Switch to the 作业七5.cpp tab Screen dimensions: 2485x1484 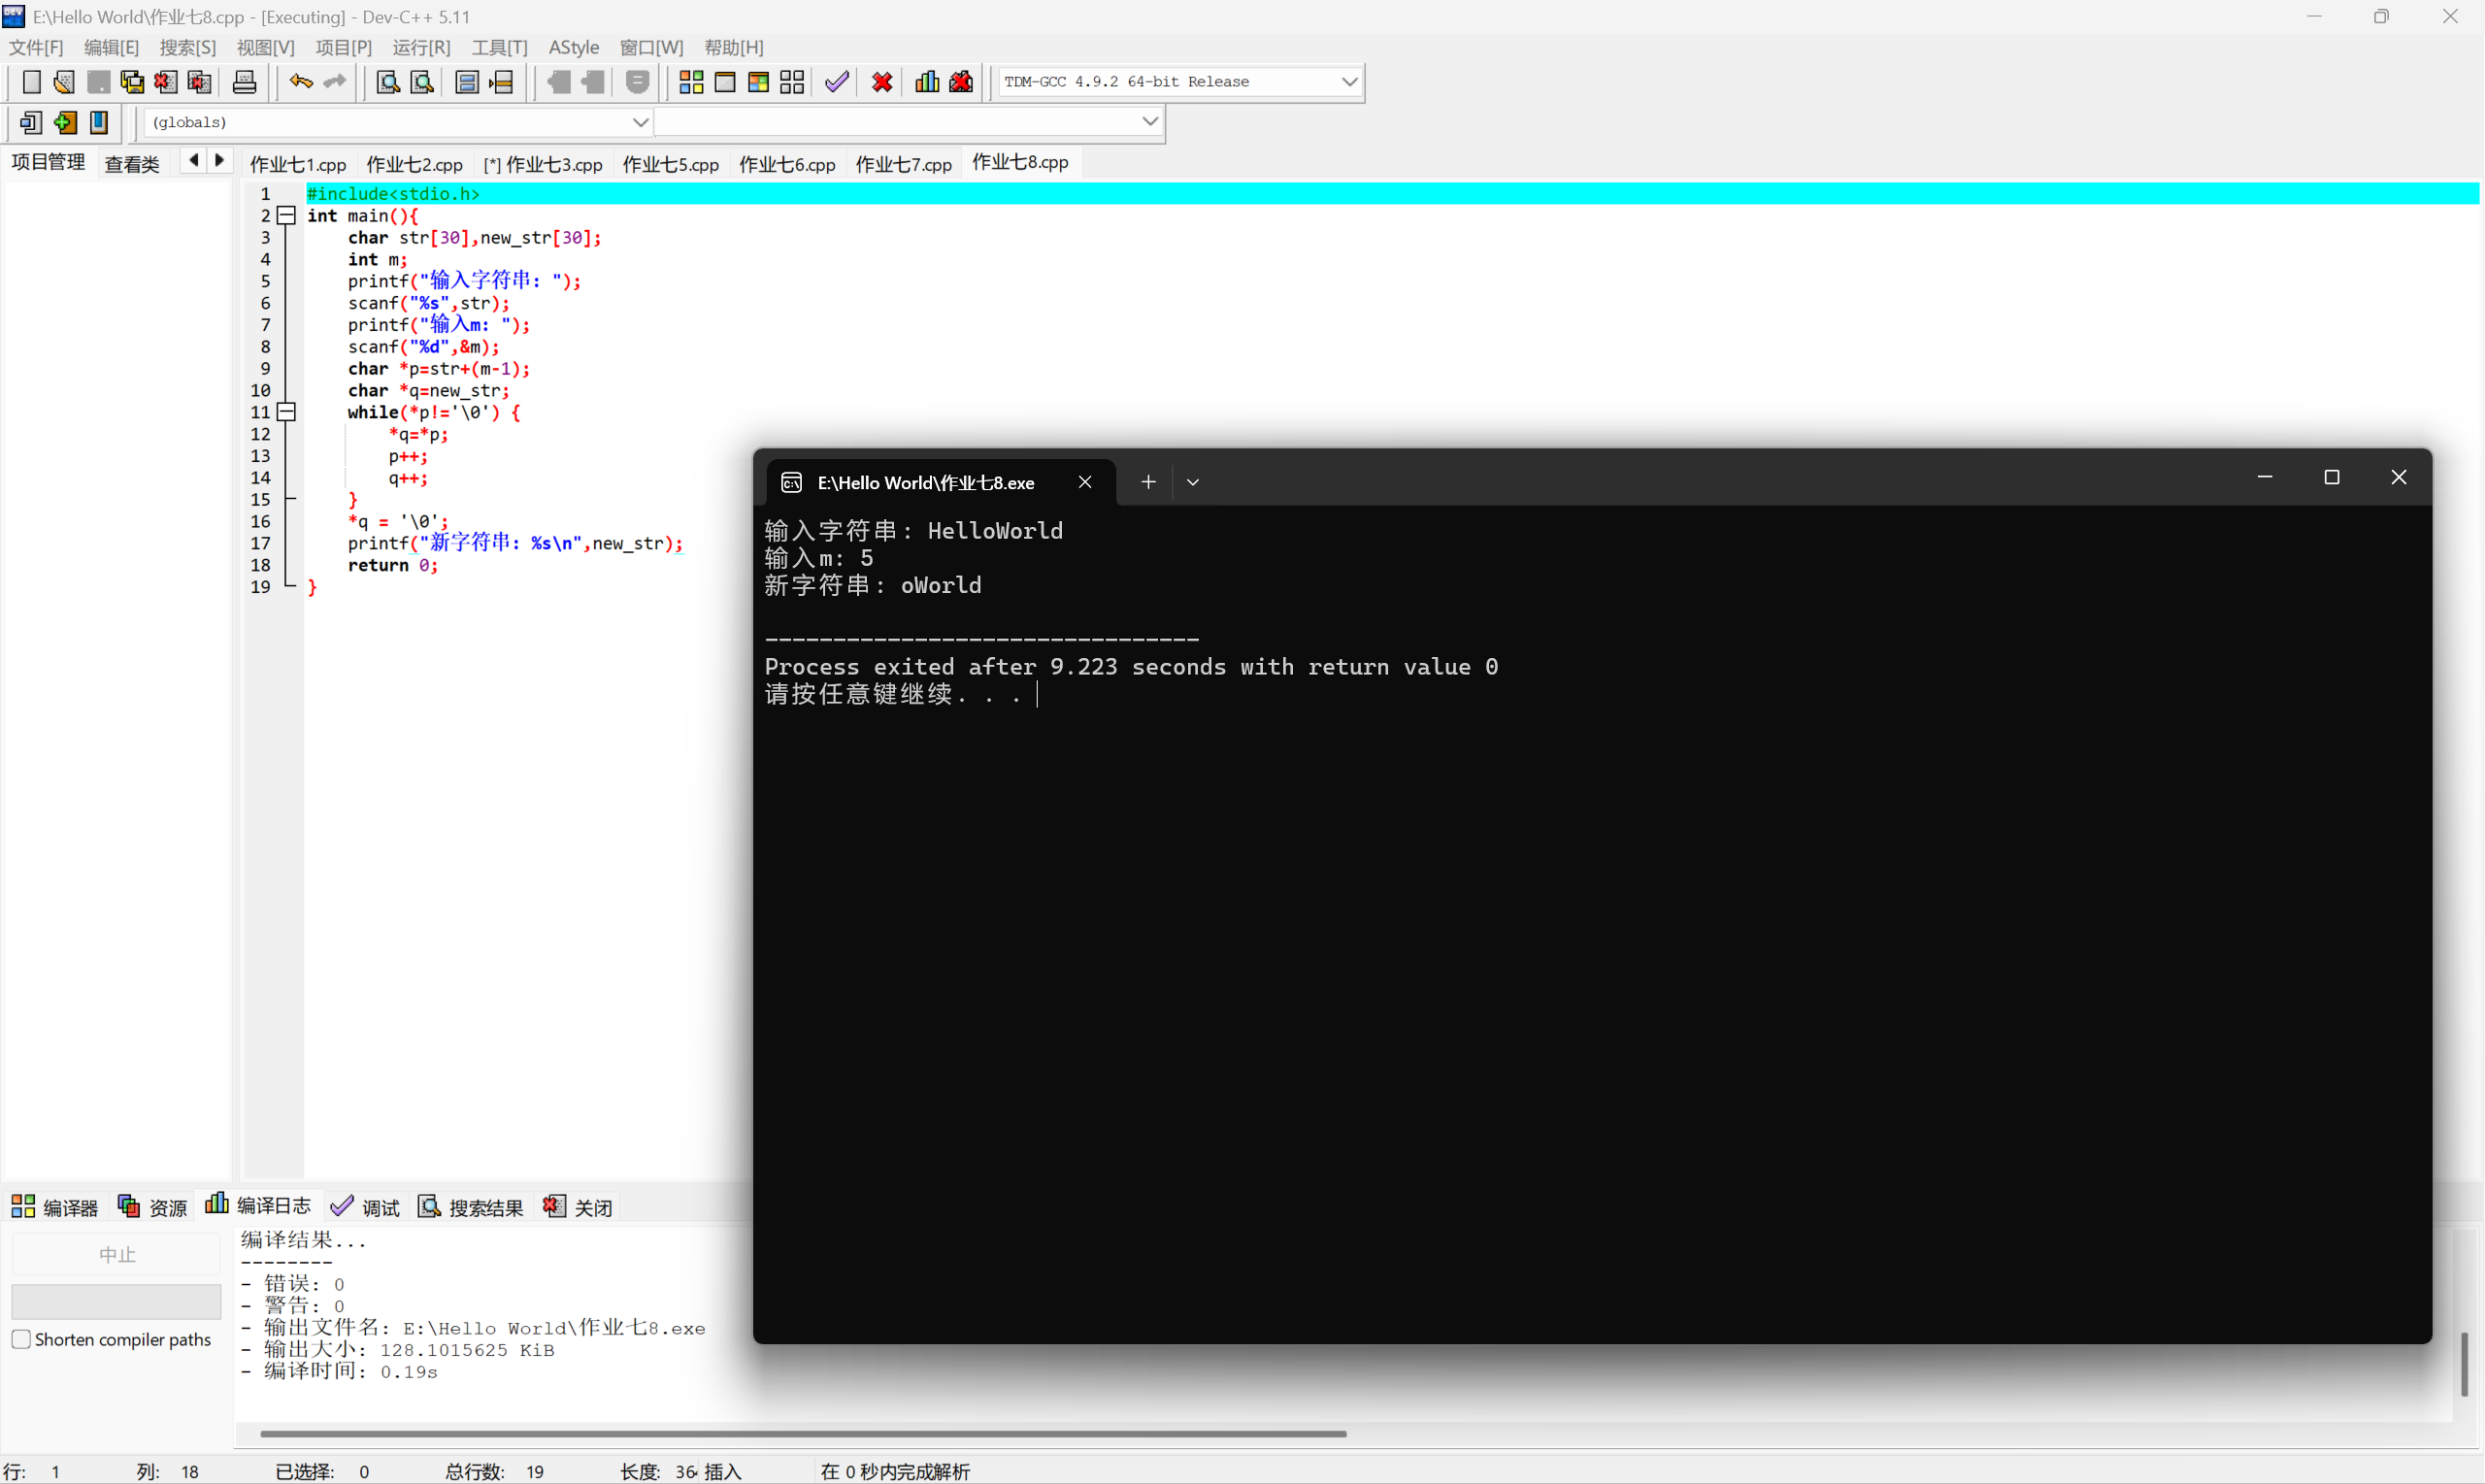click(670, 164)
